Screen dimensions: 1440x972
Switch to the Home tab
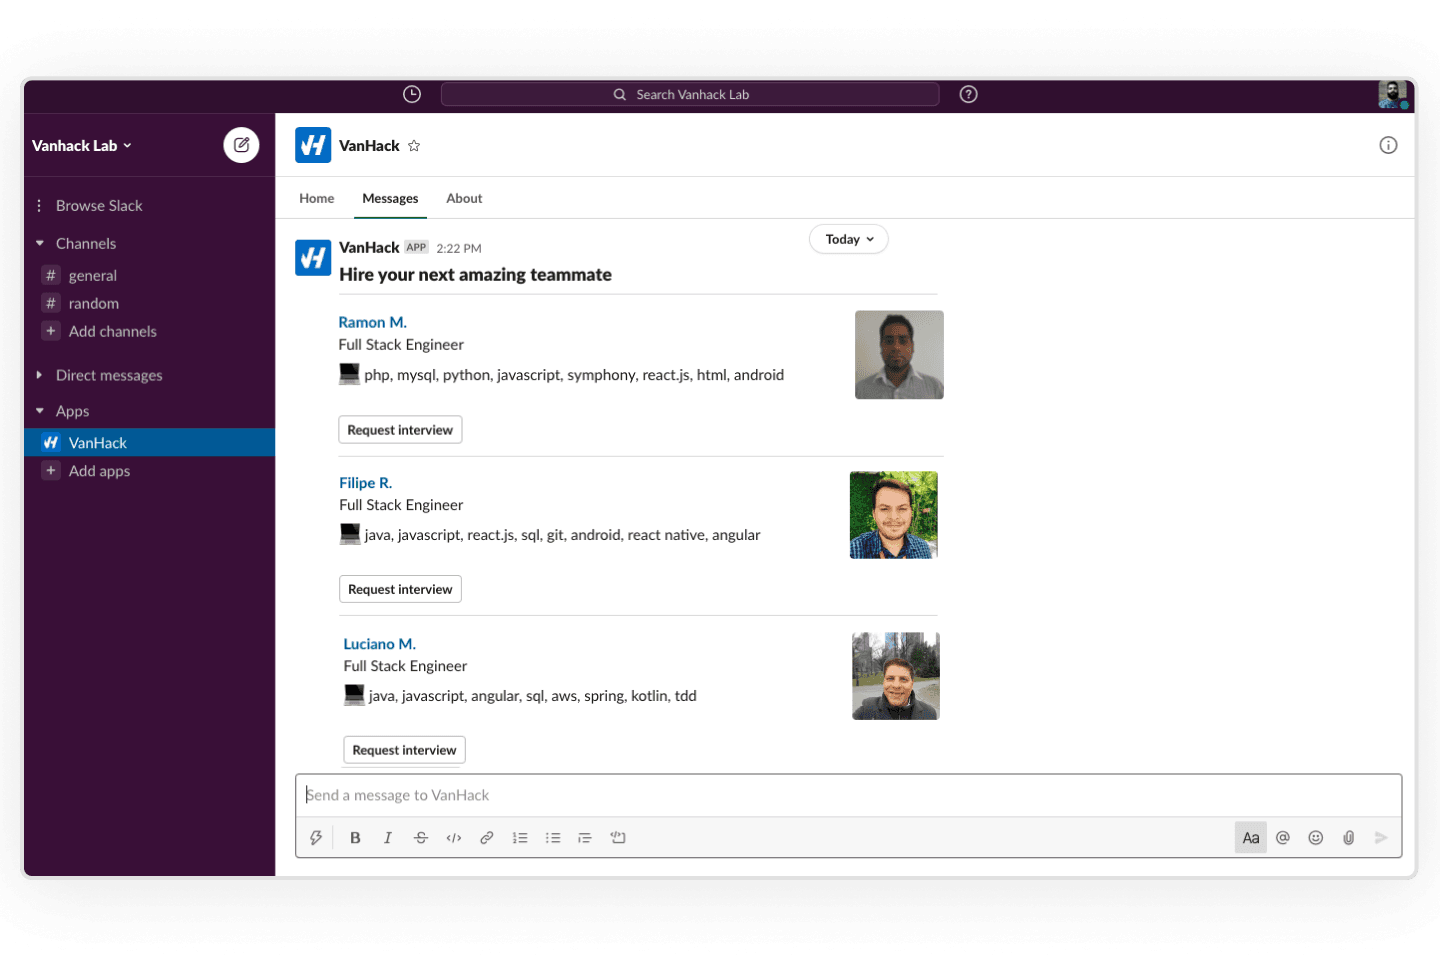[x=316, y=198]
